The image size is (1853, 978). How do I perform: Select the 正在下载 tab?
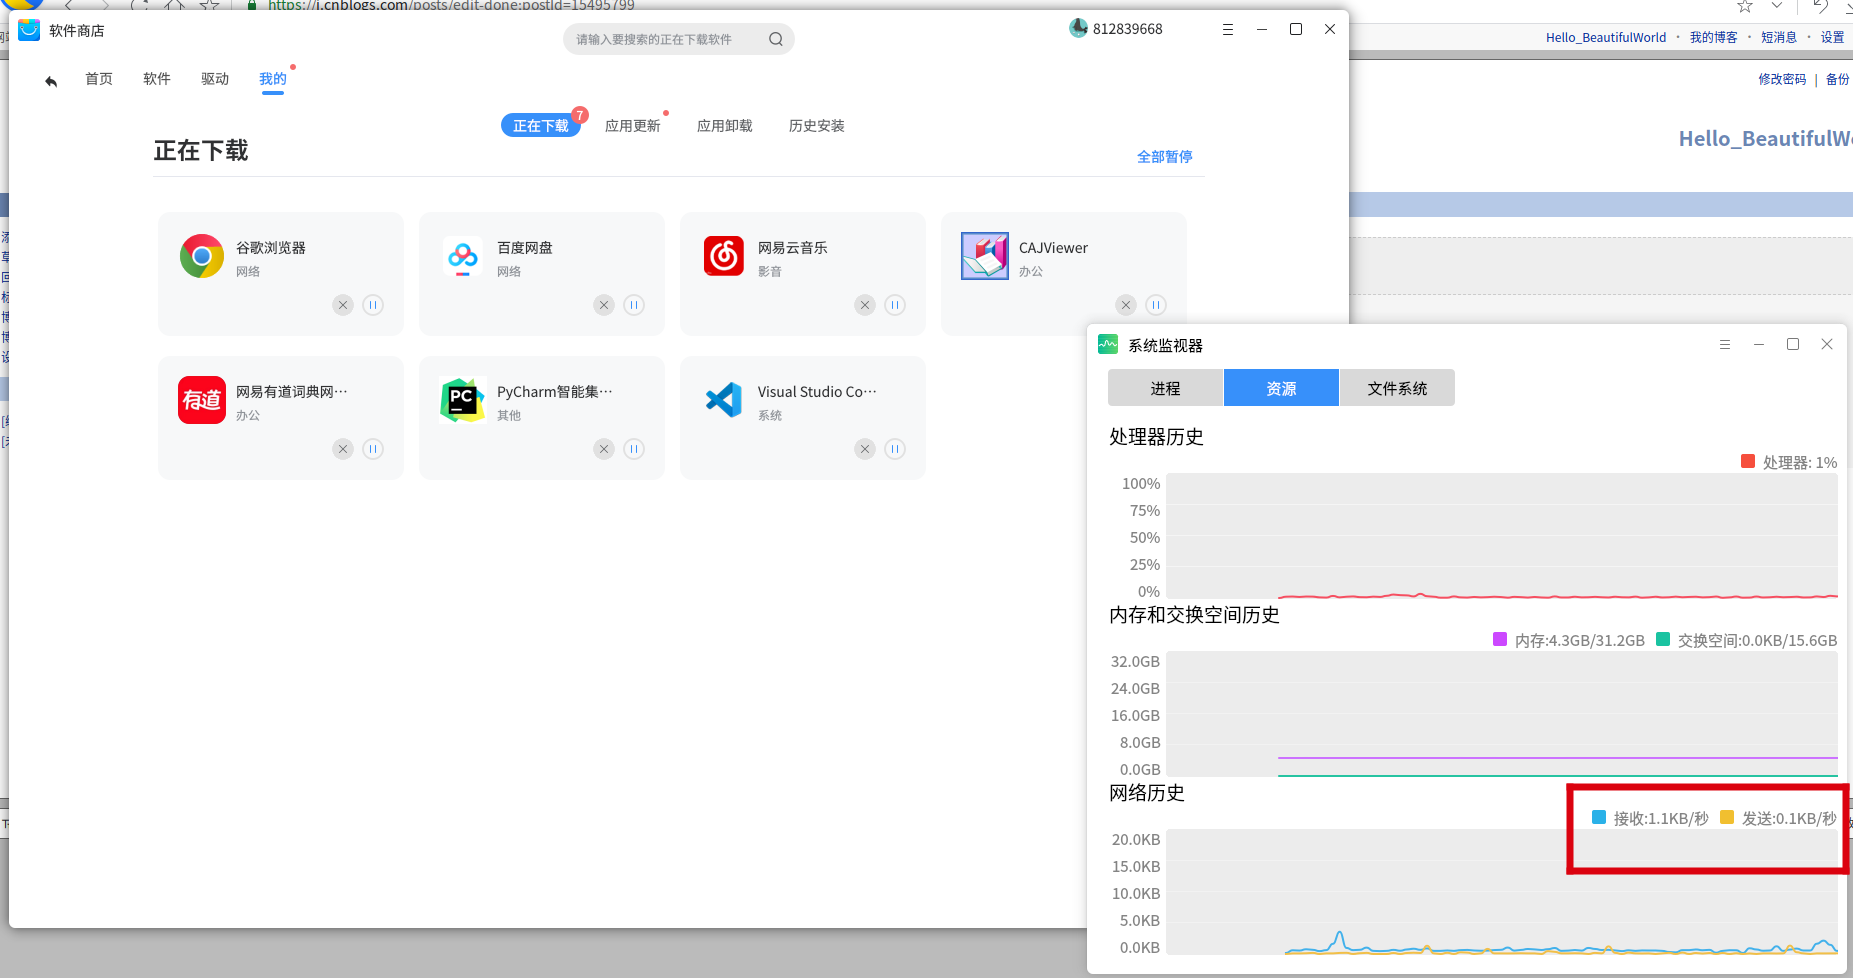pyautogui.click(x=541, y=125)
